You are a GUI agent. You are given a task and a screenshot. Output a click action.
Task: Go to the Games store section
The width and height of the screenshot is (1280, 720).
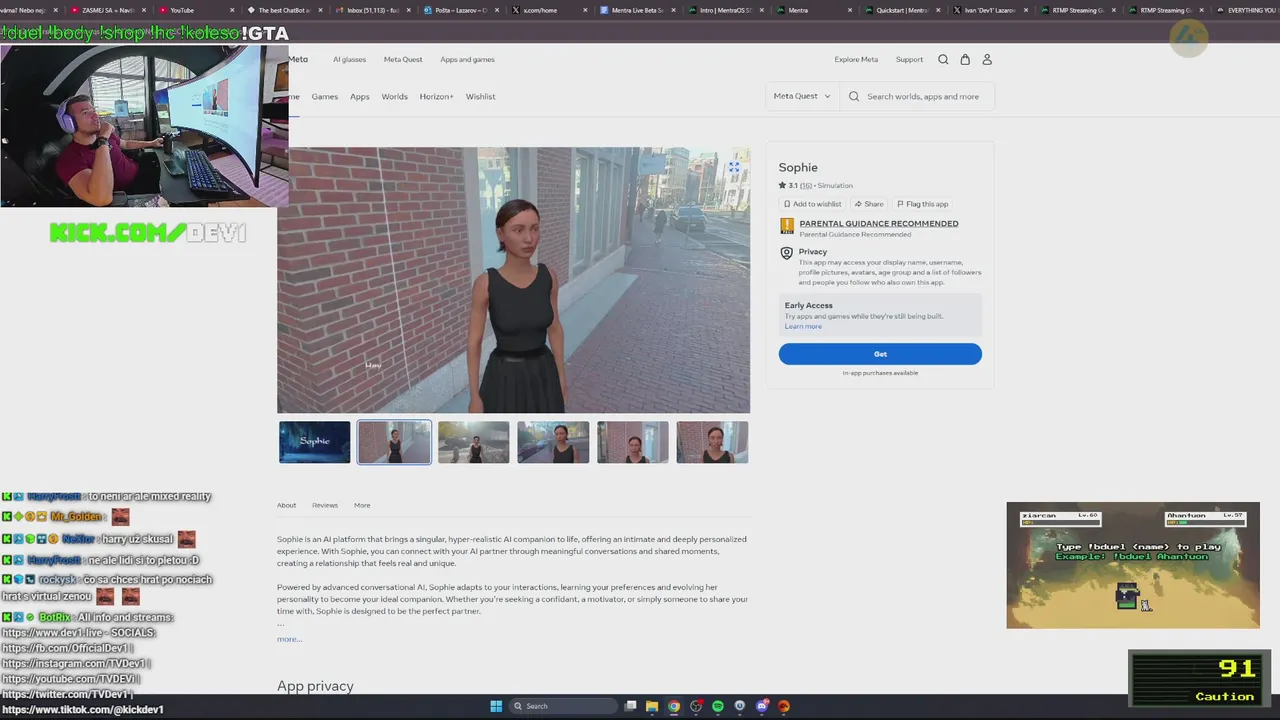click(x=324, y=97)
